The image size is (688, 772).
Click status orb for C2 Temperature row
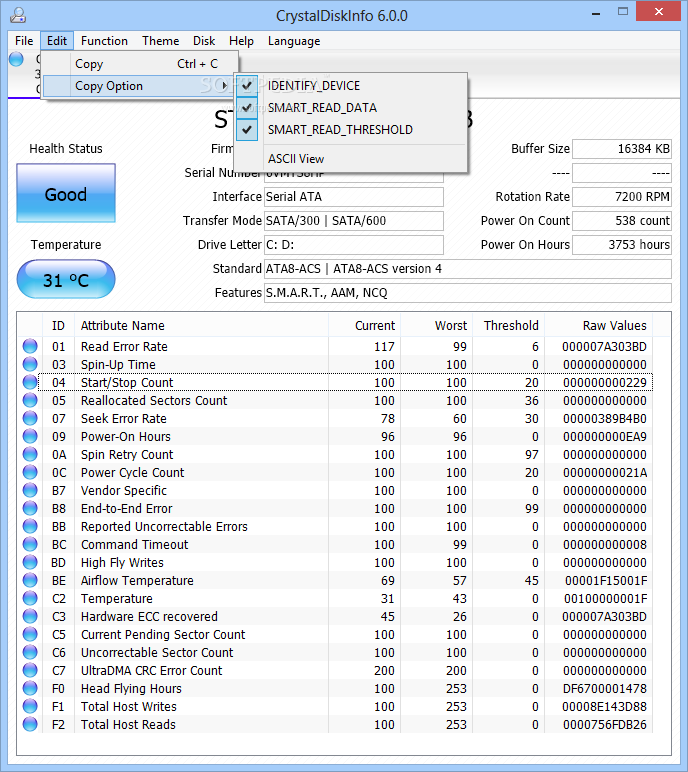tap(30, 598)
